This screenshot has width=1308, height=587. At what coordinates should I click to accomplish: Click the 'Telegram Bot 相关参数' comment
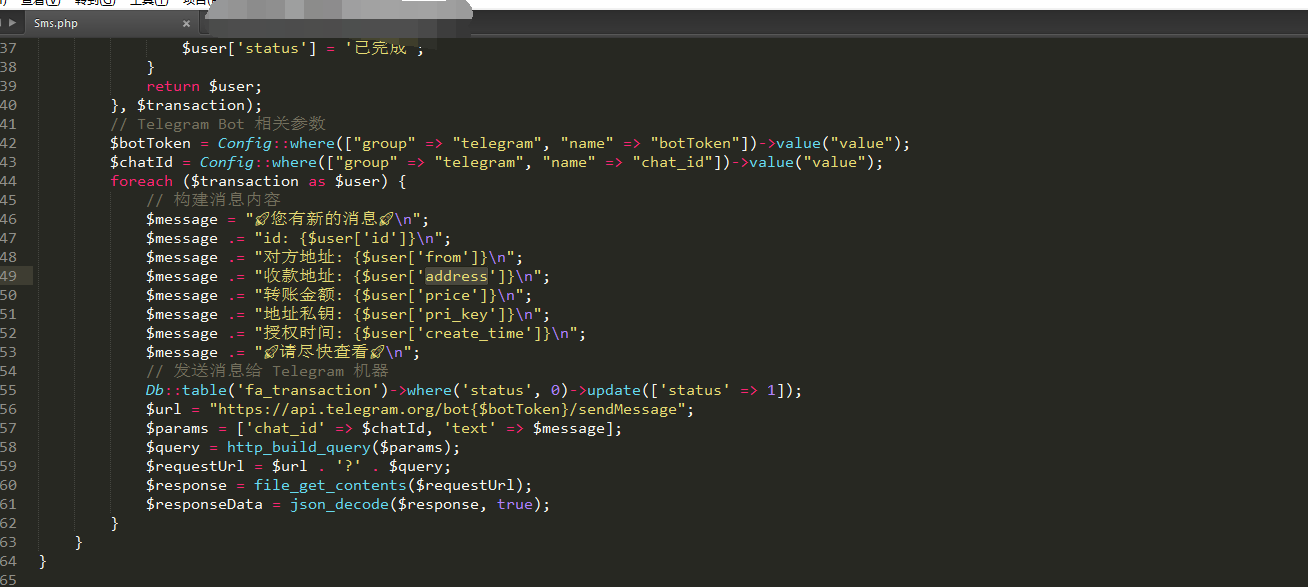218,124
